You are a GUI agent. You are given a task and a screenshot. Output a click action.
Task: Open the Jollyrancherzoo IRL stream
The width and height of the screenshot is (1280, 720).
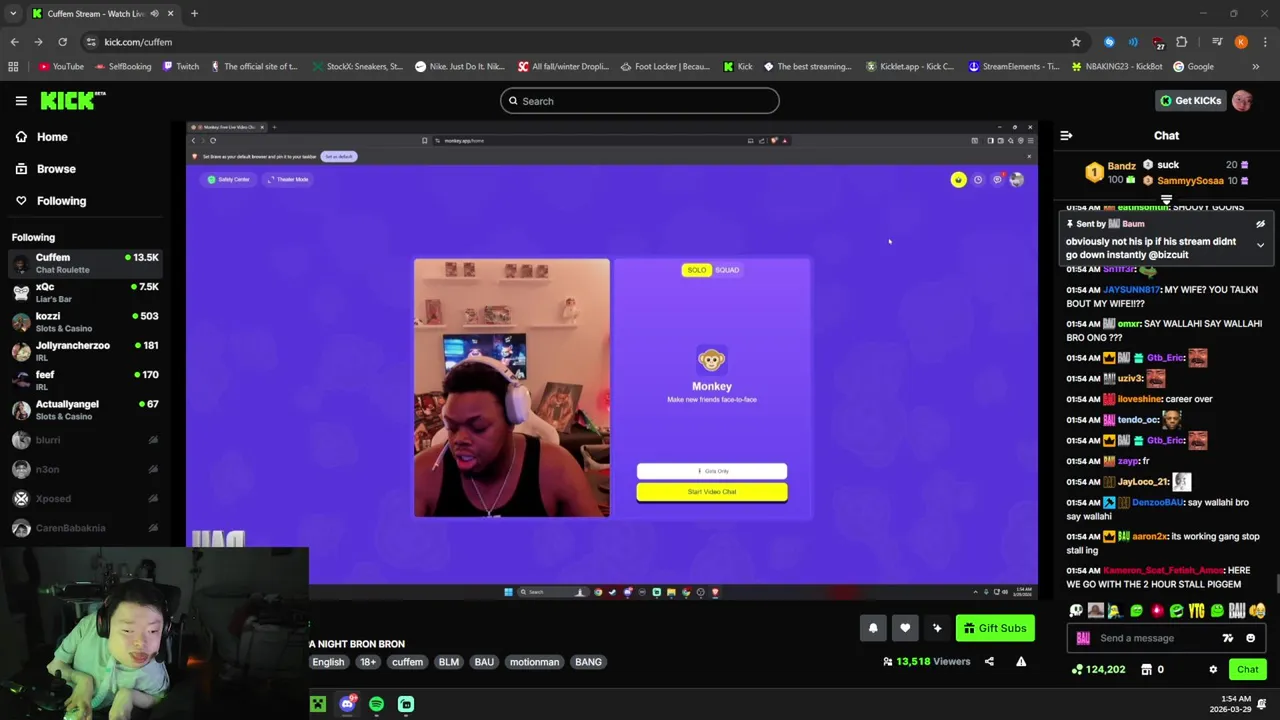click(84, 351)
